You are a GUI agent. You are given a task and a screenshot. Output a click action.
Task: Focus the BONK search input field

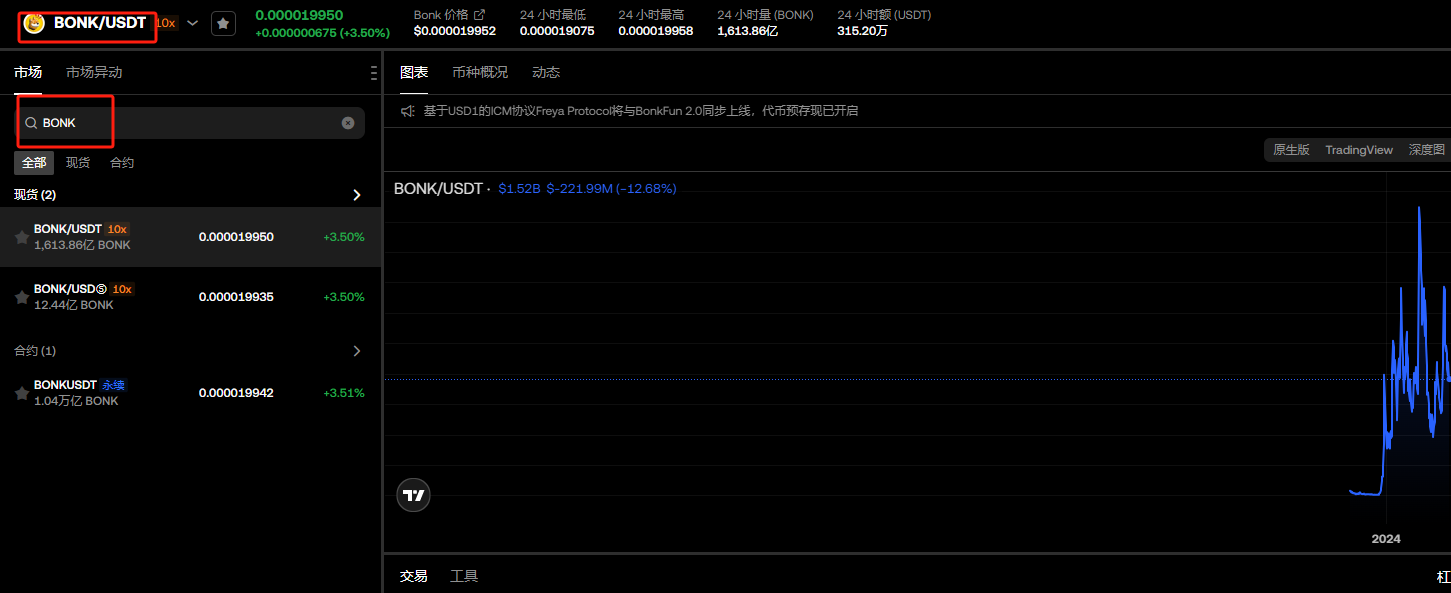[190, 123]
